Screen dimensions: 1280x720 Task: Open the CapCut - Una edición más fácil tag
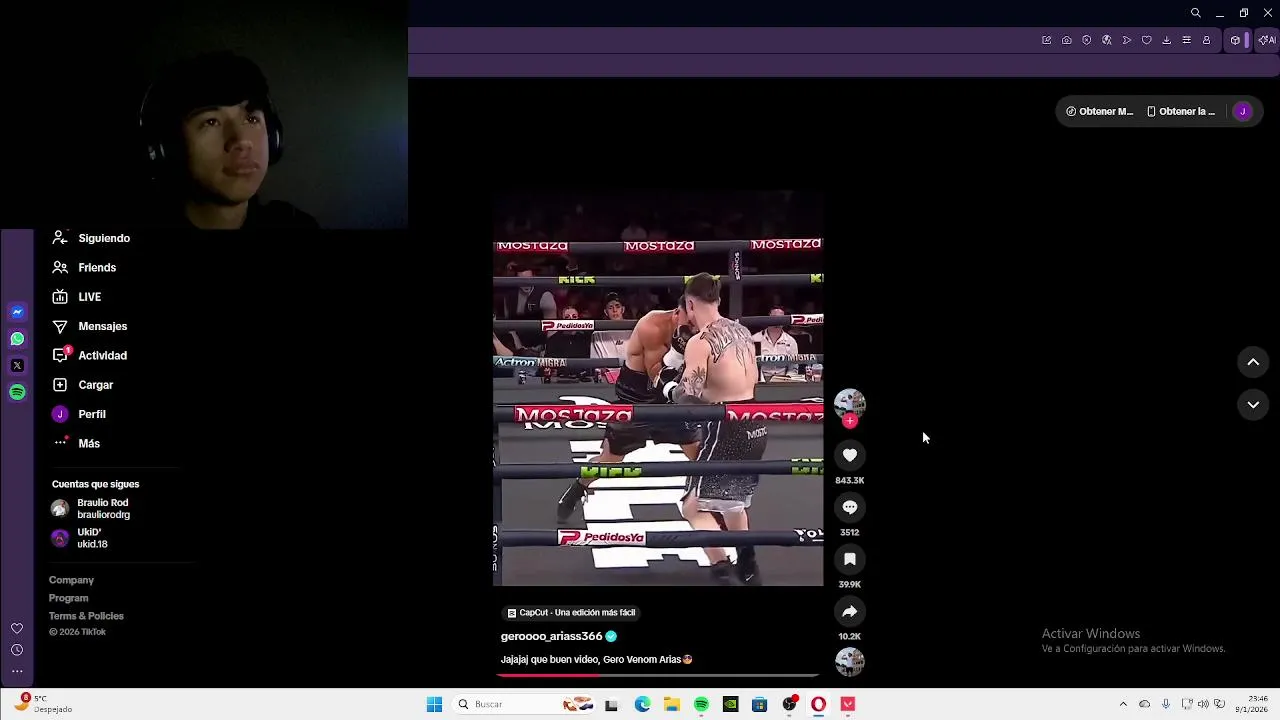(x=571, y=612)
